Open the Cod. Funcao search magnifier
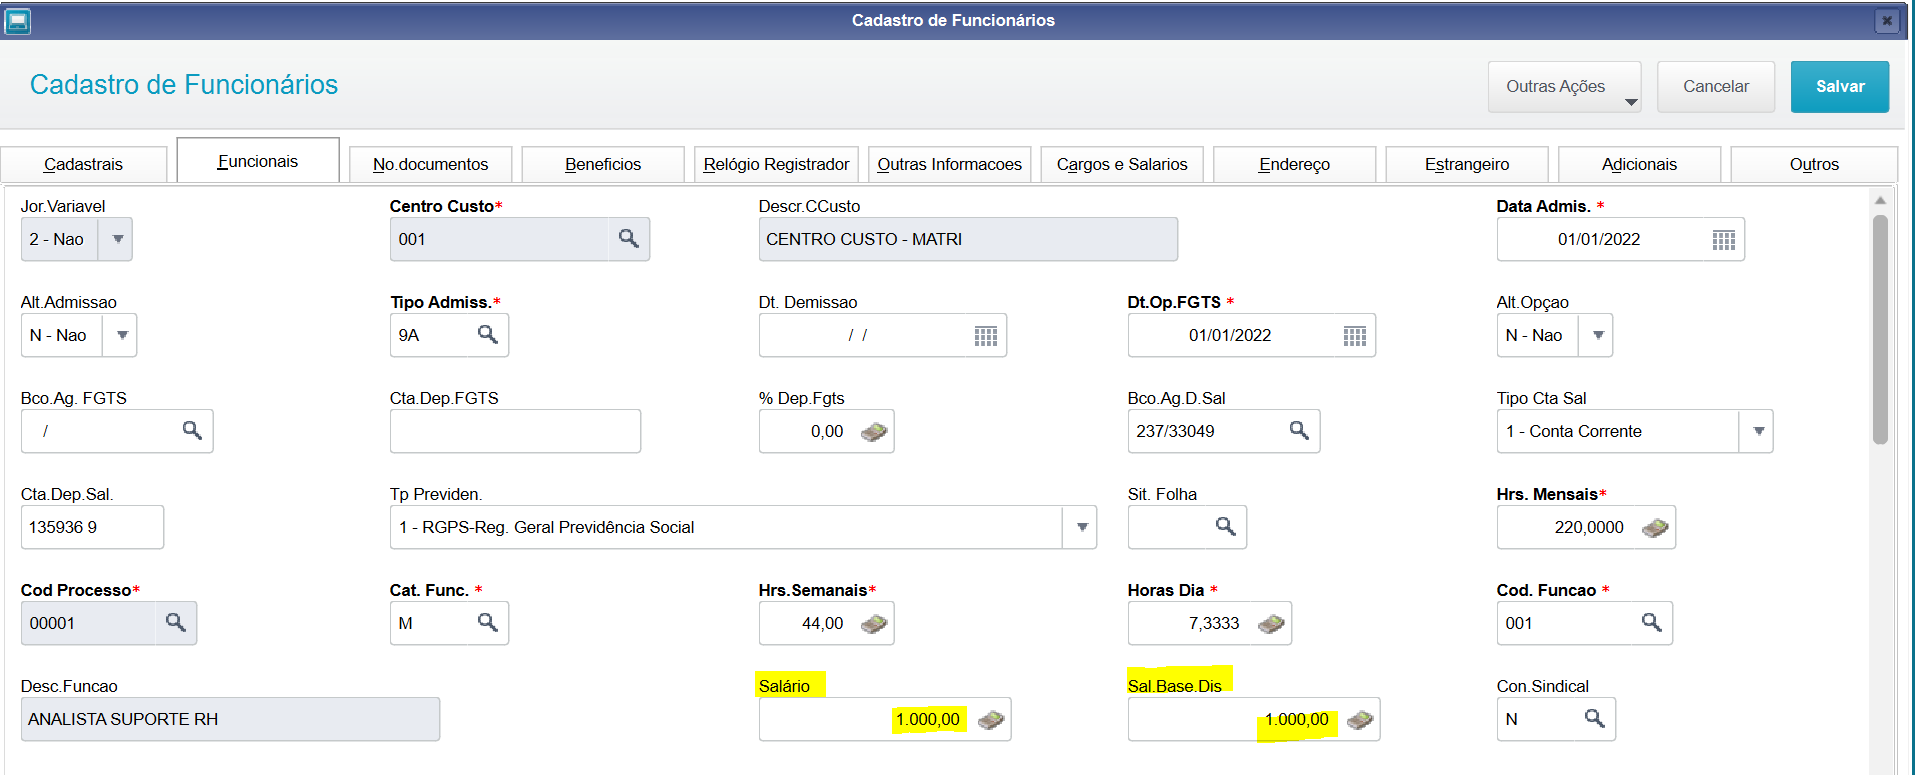The height and width of the screenshot is (775, 1915). coord(1651,623)
